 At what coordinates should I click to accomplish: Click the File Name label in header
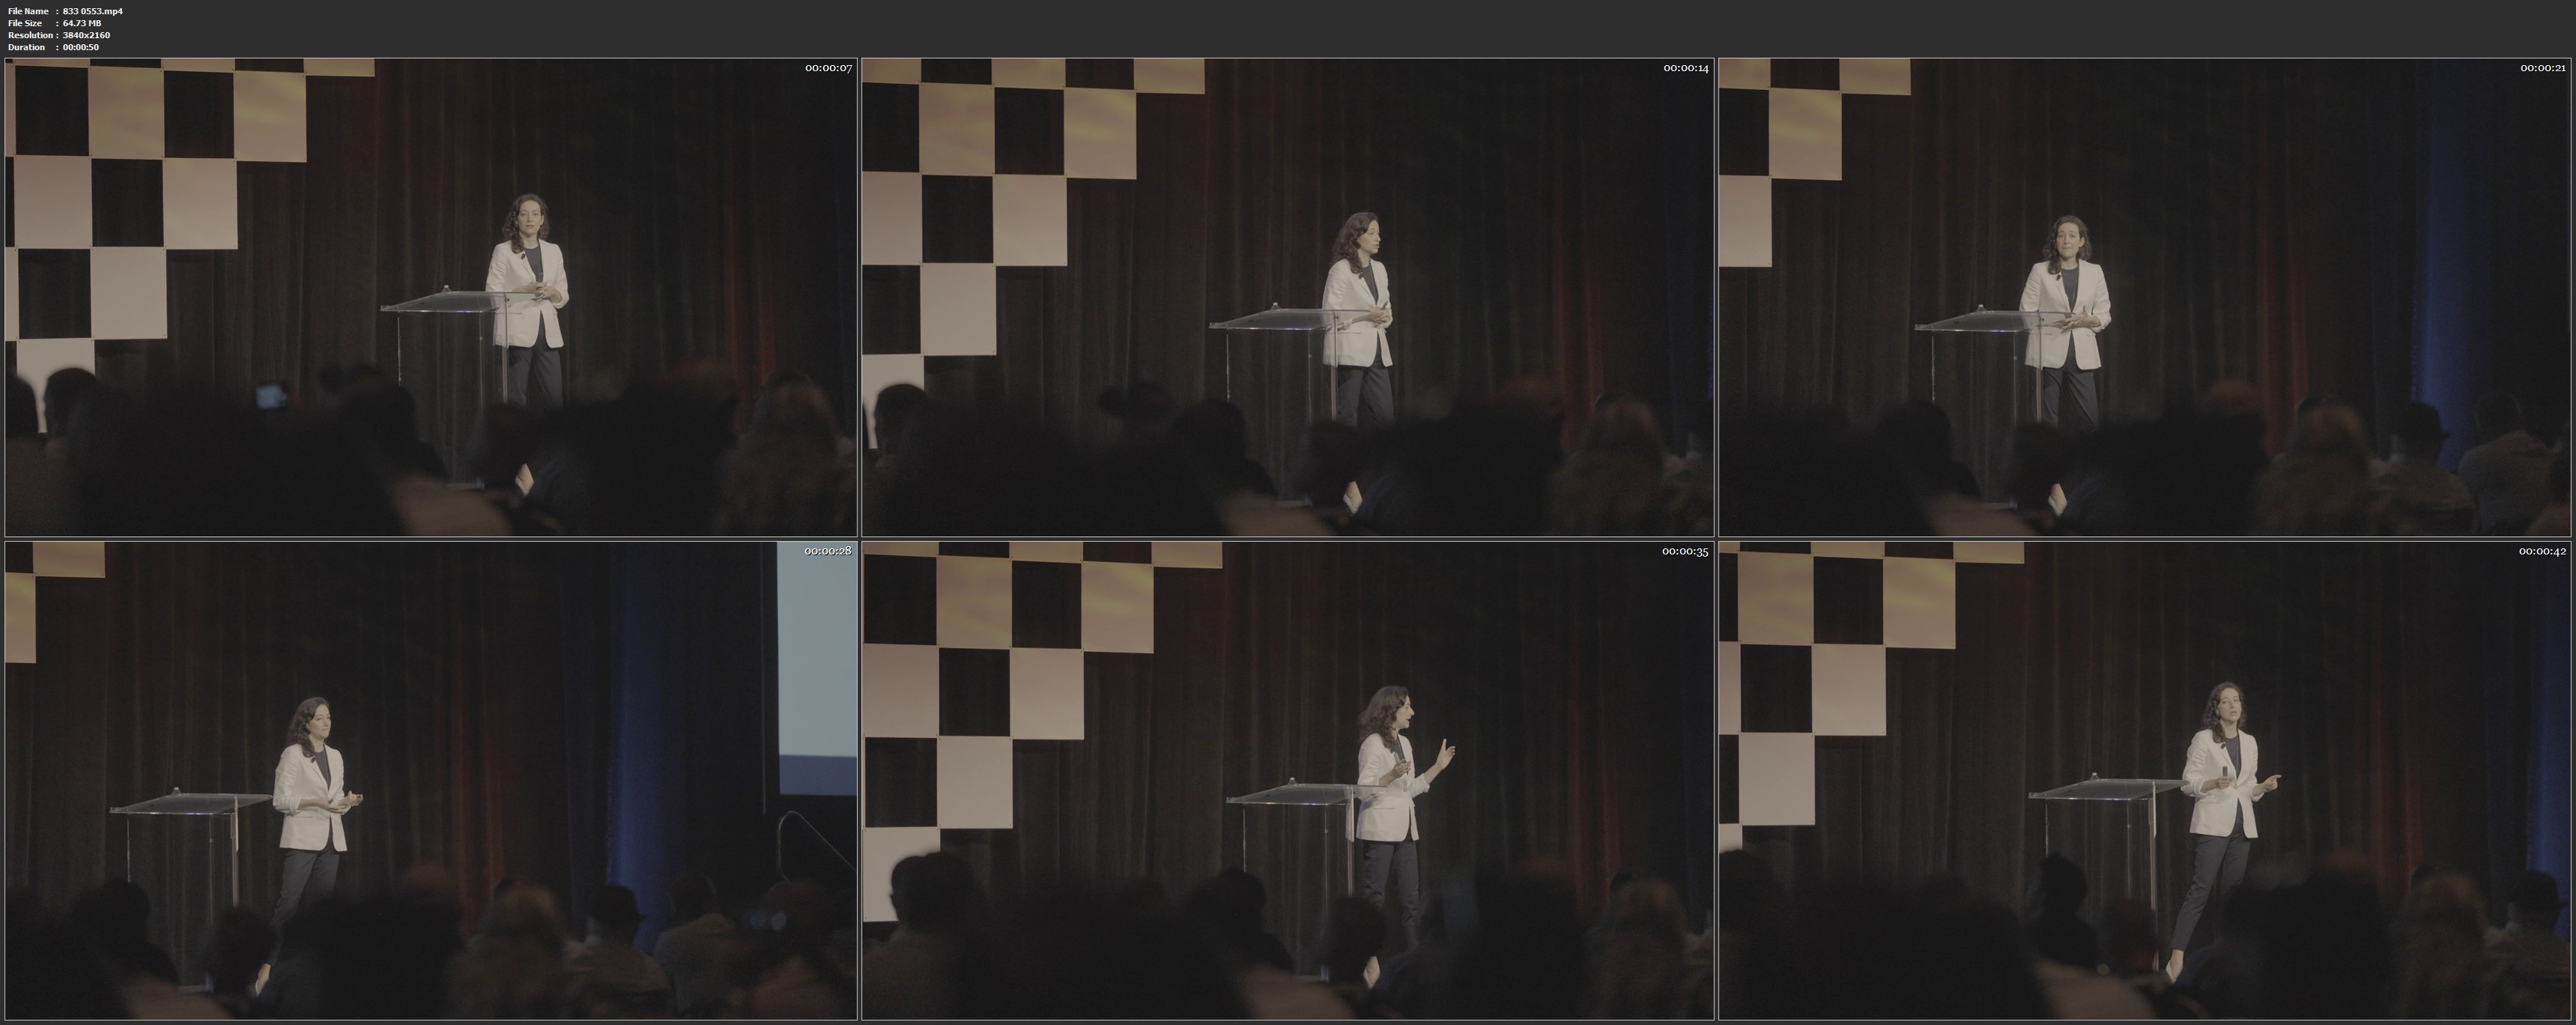coord(28,11)
